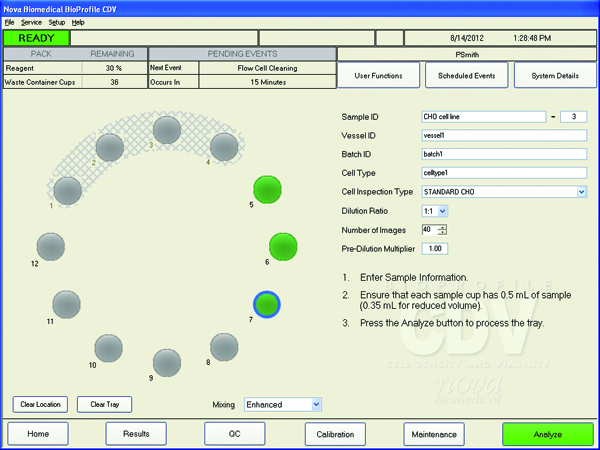
Task: Select sample cup position 9 on tray
Action: click(x=167, y=363)
